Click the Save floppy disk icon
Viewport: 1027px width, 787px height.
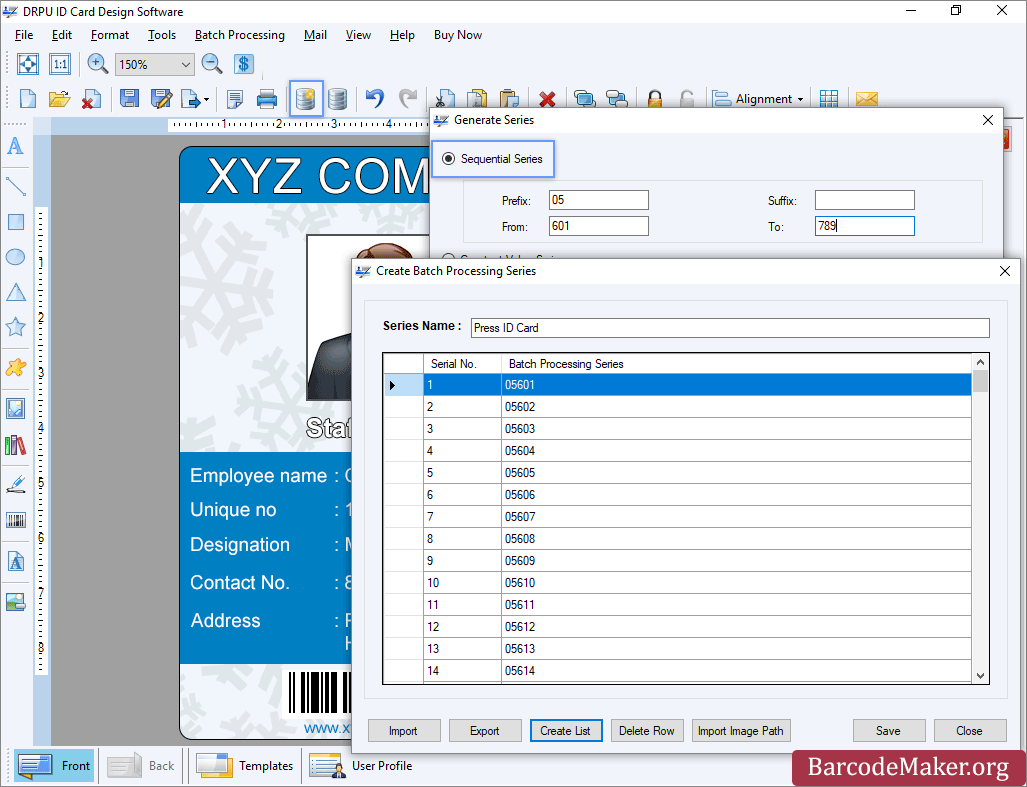coord(129,99)
